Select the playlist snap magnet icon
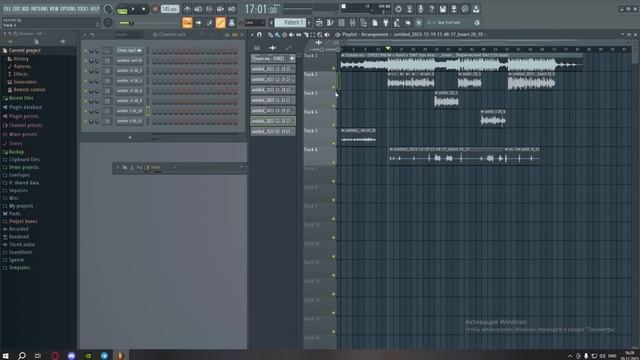Viewport: 640px width, 360px height. 259,35
